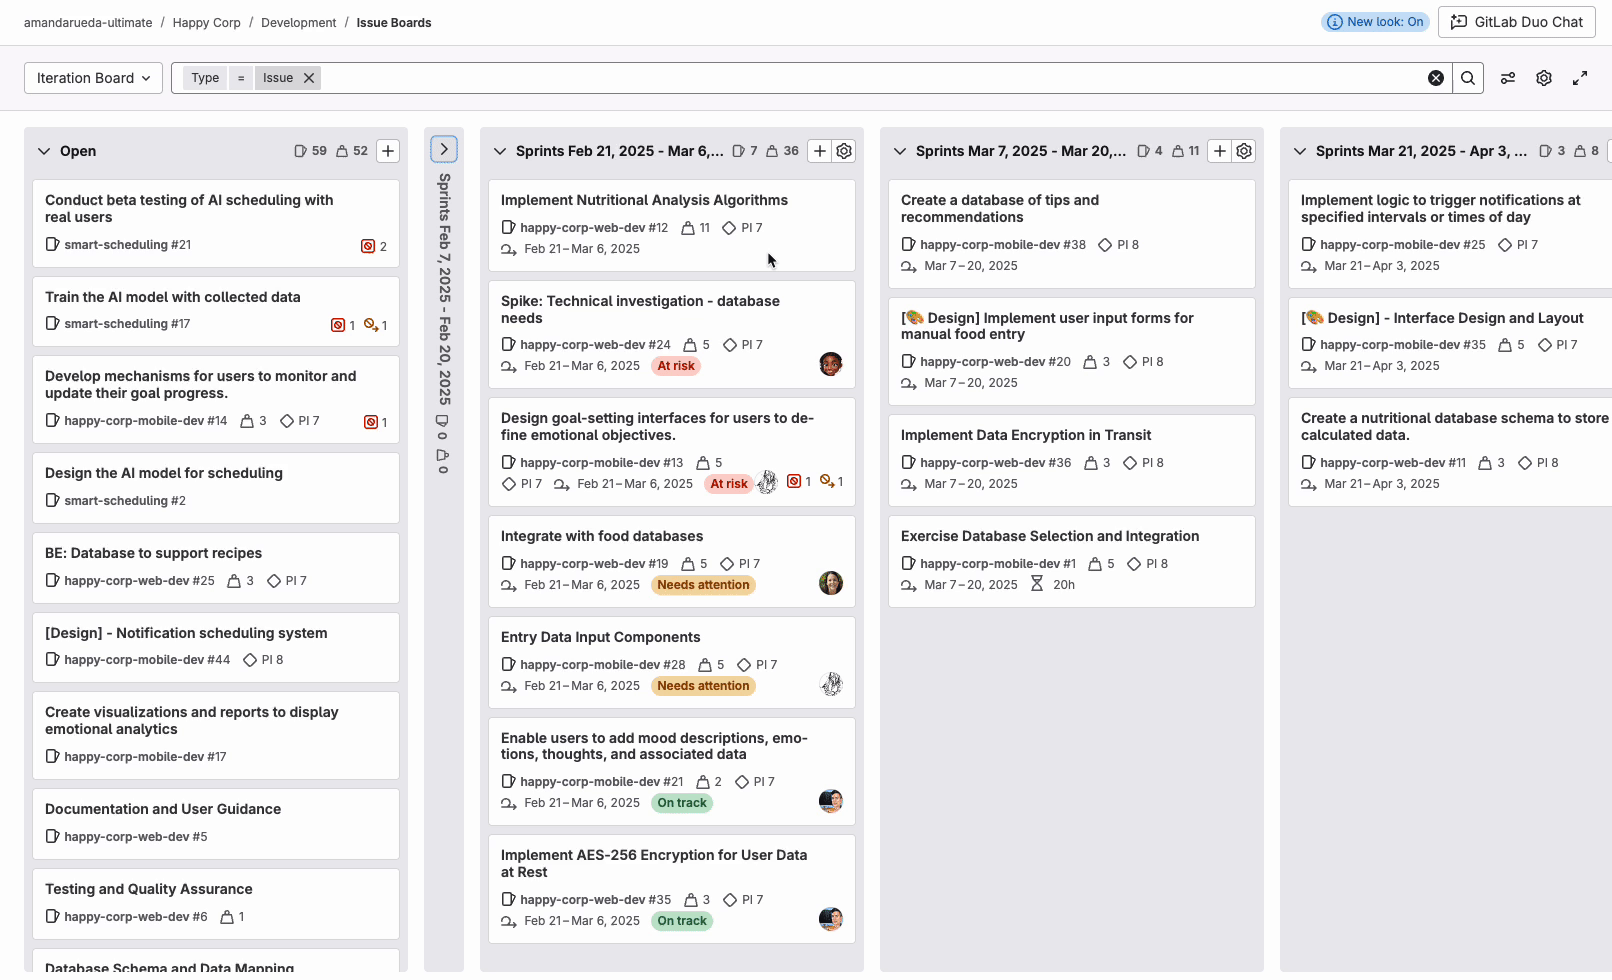This screenshot has height=980, width=1612.
Task: Click Needs attention on Integrate with food databases
Action: 703,585
